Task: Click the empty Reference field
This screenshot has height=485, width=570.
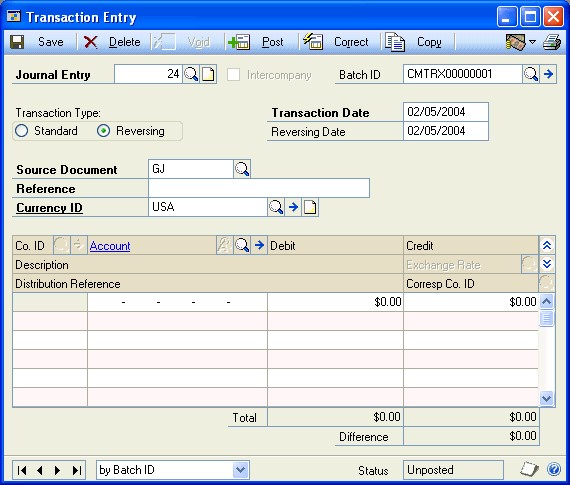Action: pos(259,188)
